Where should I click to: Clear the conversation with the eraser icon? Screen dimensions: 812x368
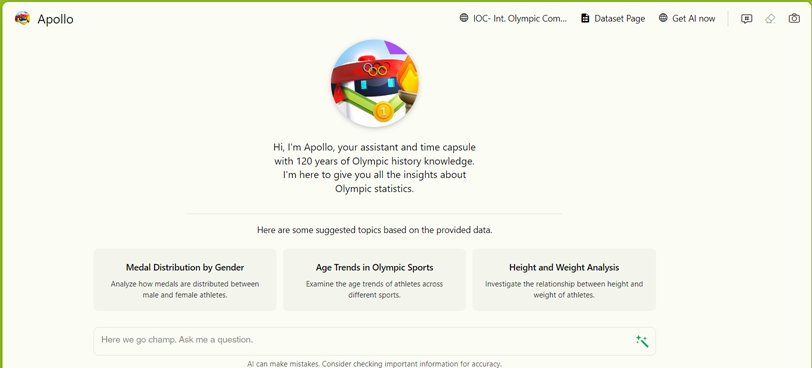pyautogui.click(x=770, y=19)
